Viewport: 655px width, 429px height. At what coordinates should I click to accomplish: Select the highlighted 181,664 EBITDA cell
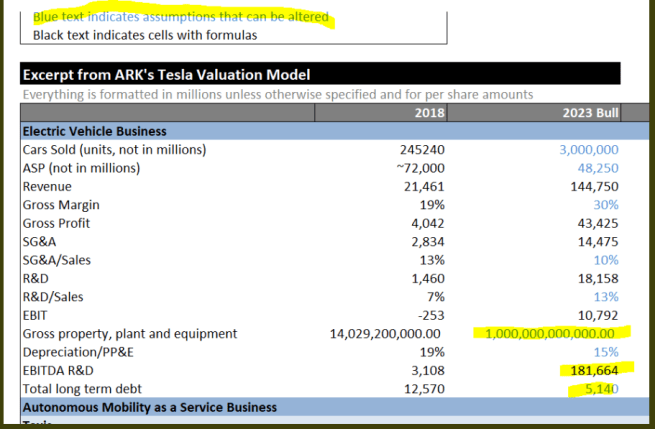tap(594, 370)
